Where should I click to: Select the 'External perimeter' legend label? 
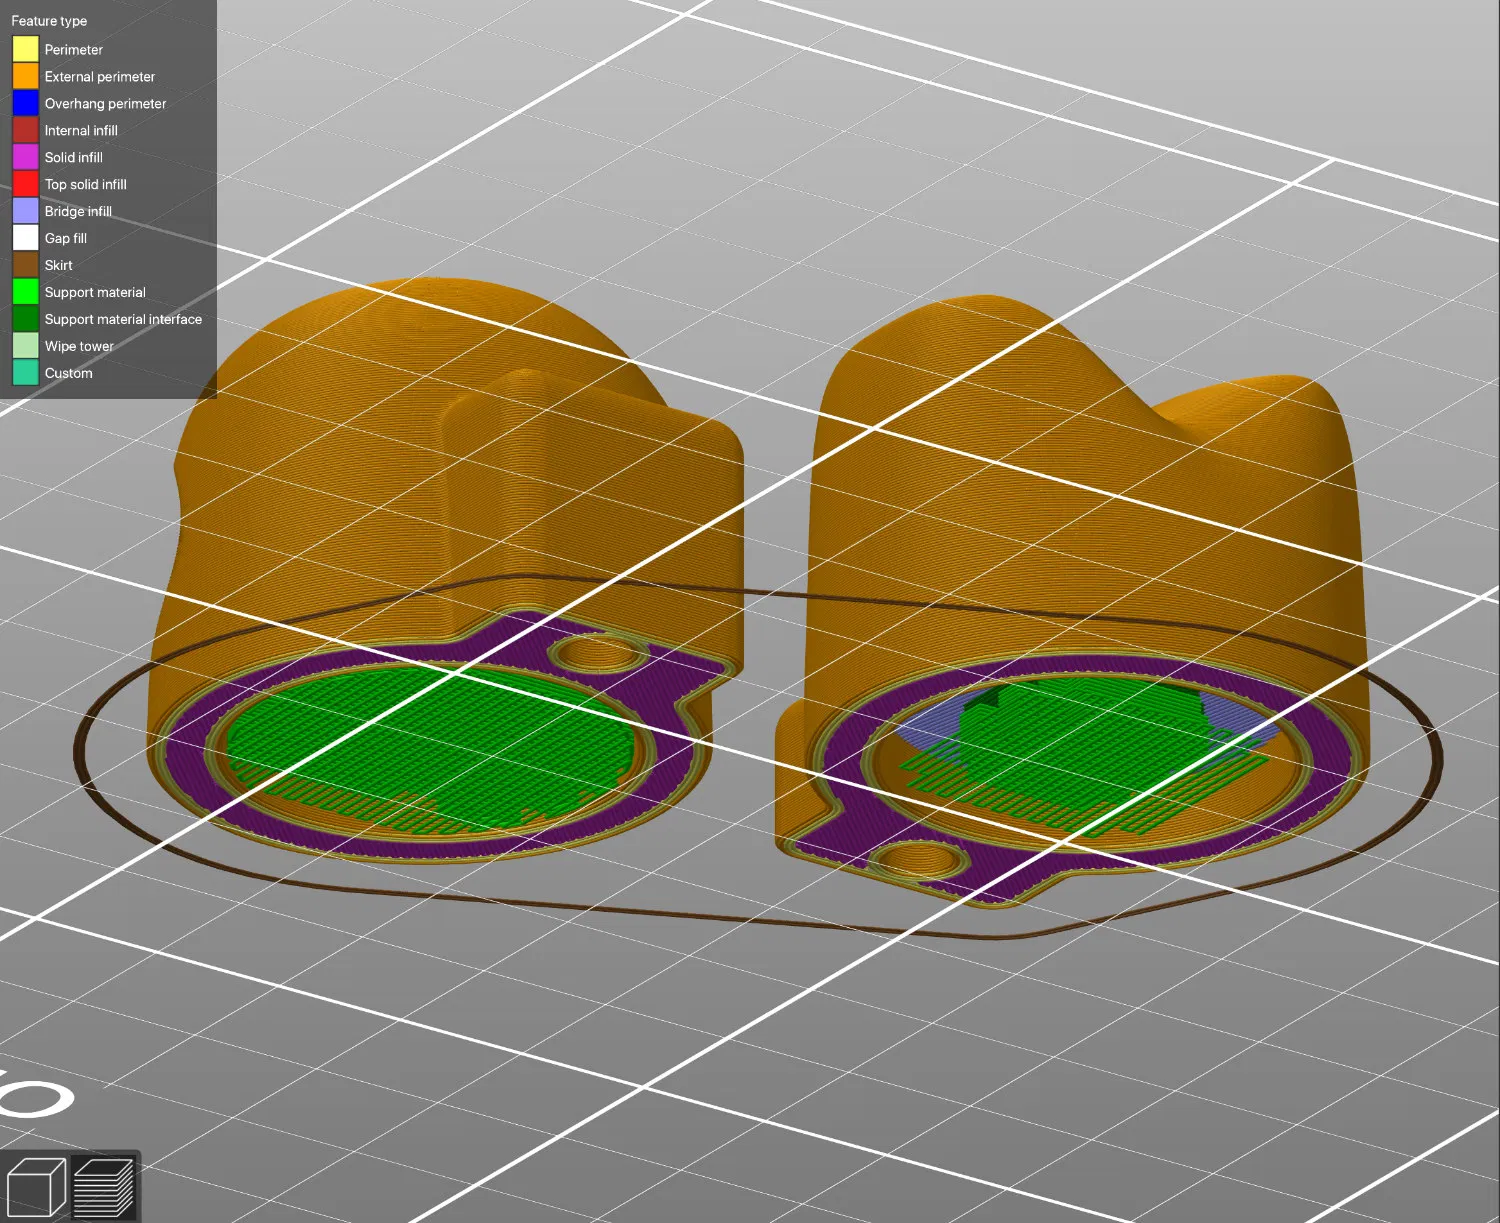(99, 77)
